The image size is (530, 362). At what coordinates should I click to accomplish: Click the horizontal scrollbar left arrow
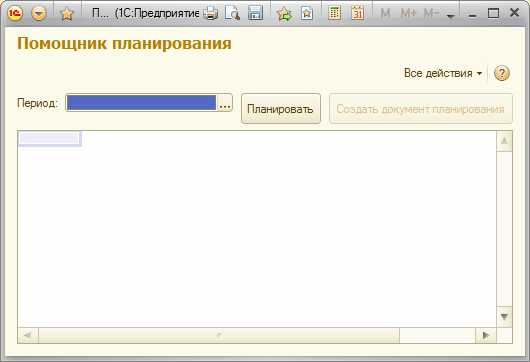[x=28, y=335]
